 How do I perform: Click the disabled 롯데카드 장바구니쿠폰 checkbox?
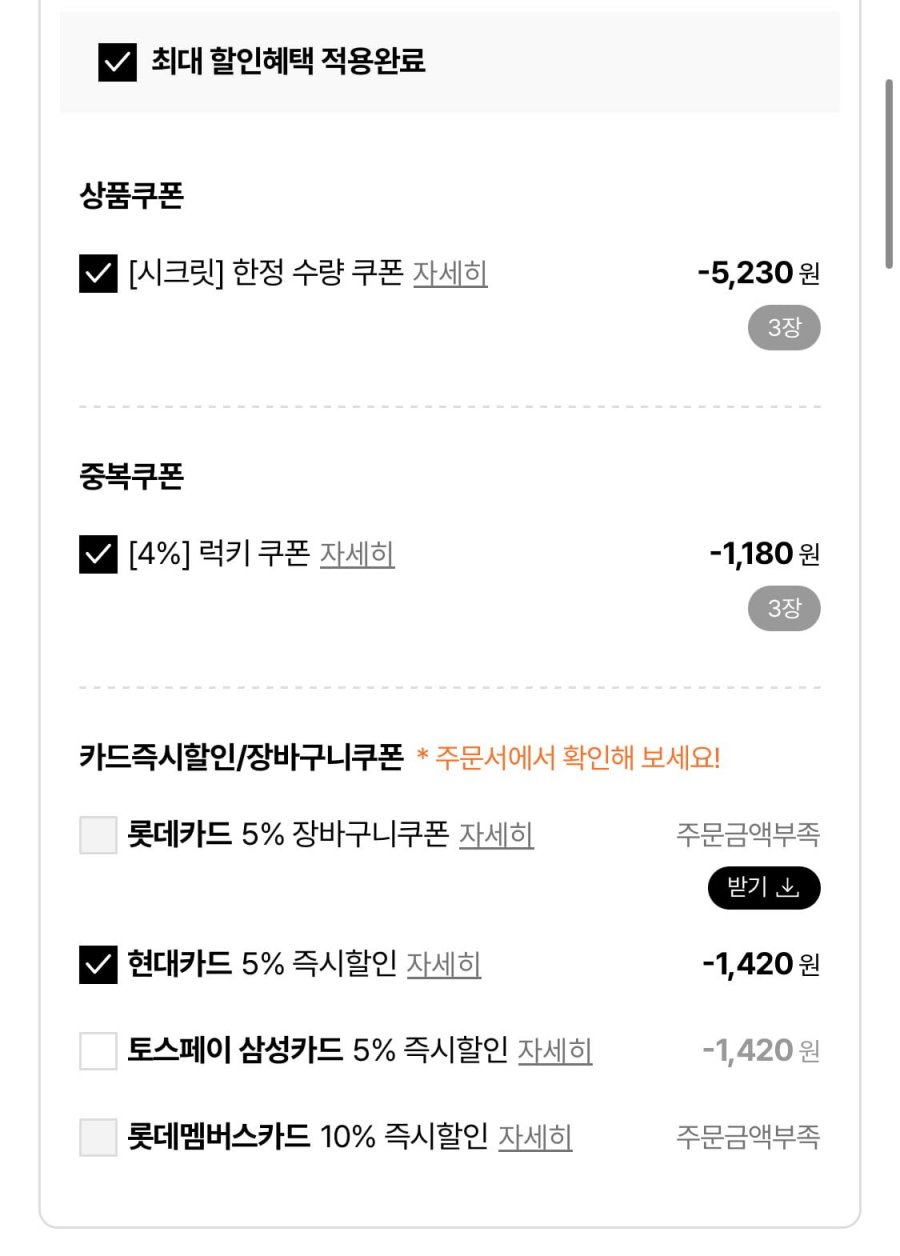[98, 835]
